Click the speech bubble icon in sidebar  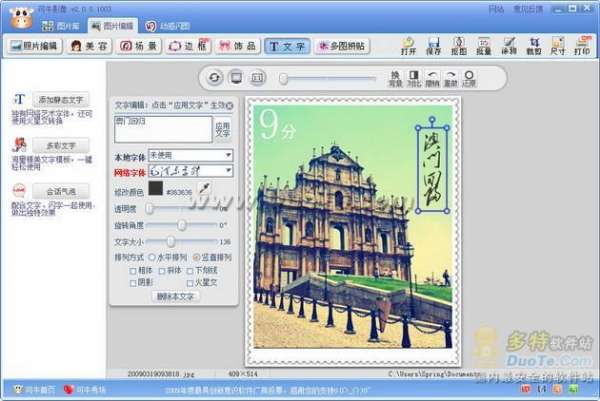coord(19,190)
